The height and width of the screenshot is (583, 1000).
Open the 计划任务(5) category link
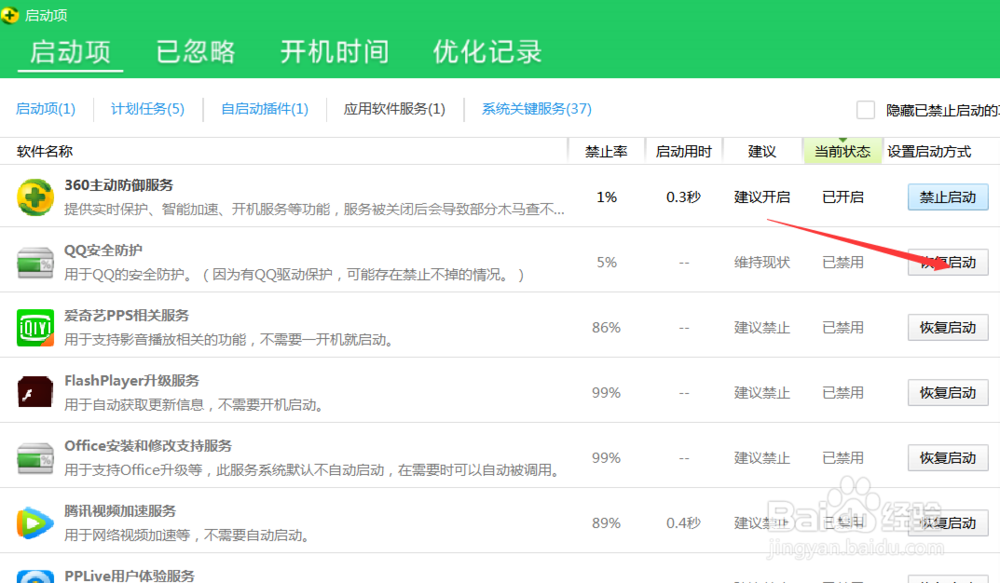click(x=147, y=109)
